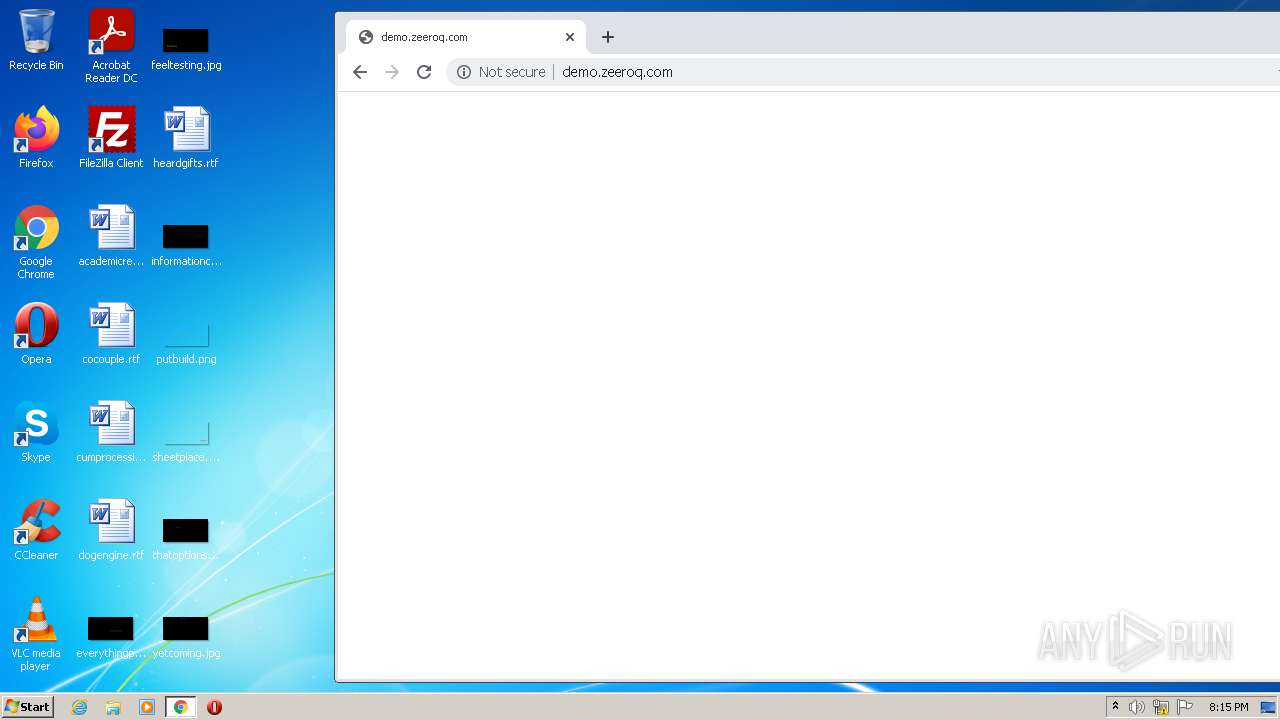
Task: Select dogengine.rtf document
Action: pos(111,530)
